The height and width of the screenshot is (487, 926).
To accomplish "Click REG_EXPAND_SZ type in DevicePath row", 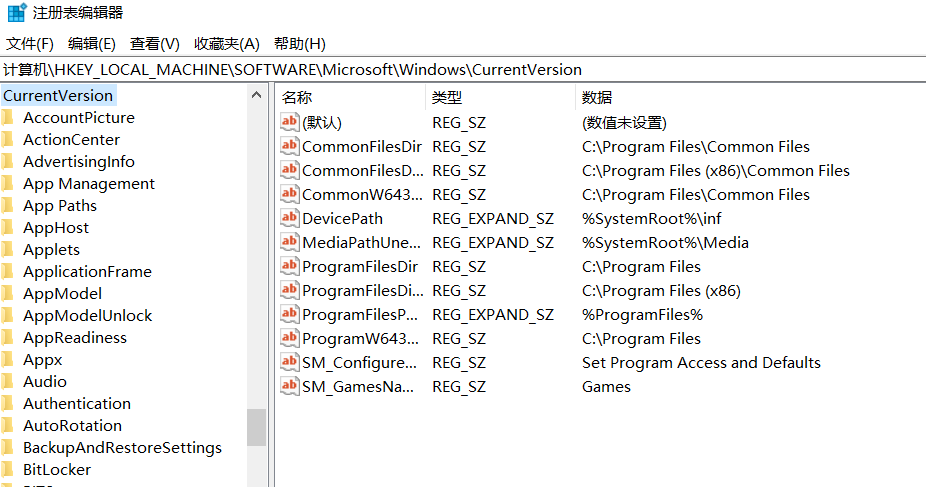I will pos(493,218).
